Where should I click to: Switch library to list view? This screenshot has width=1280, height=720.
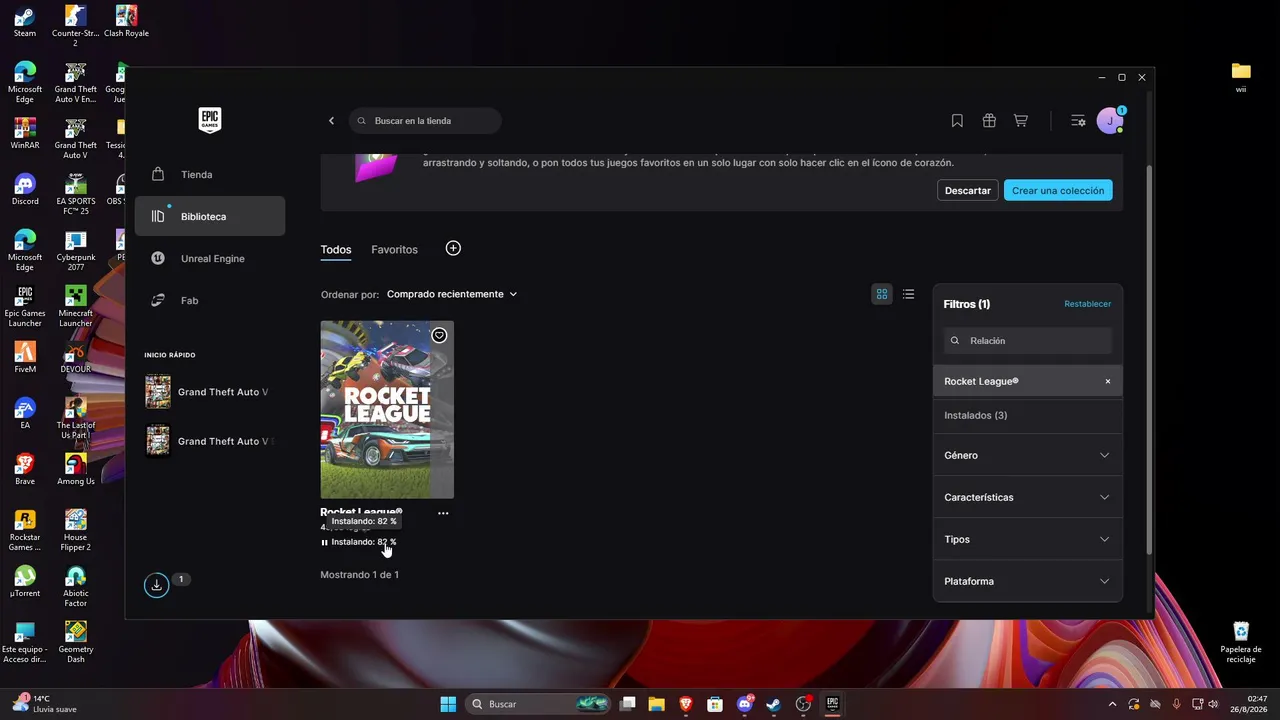click(908, 294)
